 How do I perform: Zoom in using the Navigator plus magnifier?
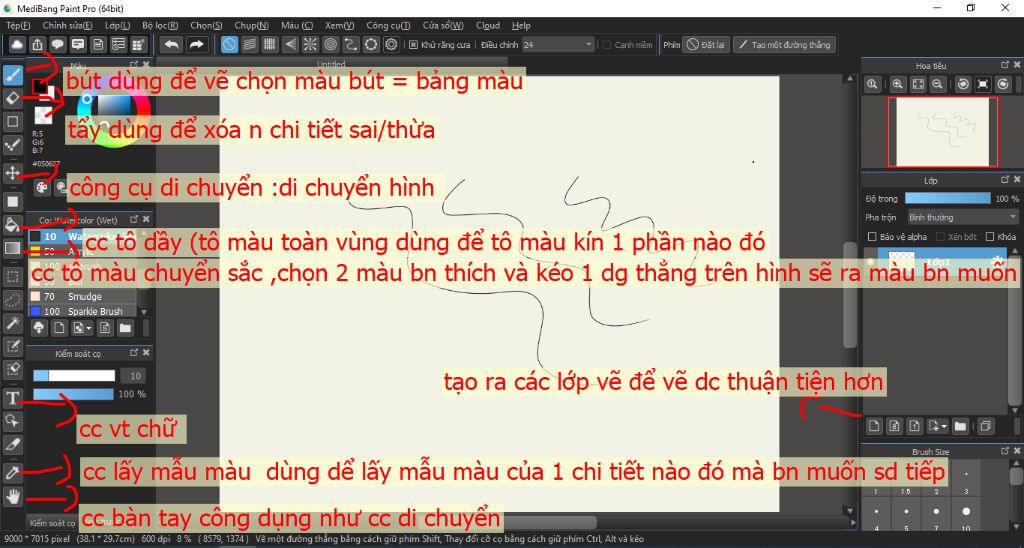[898, 84]
